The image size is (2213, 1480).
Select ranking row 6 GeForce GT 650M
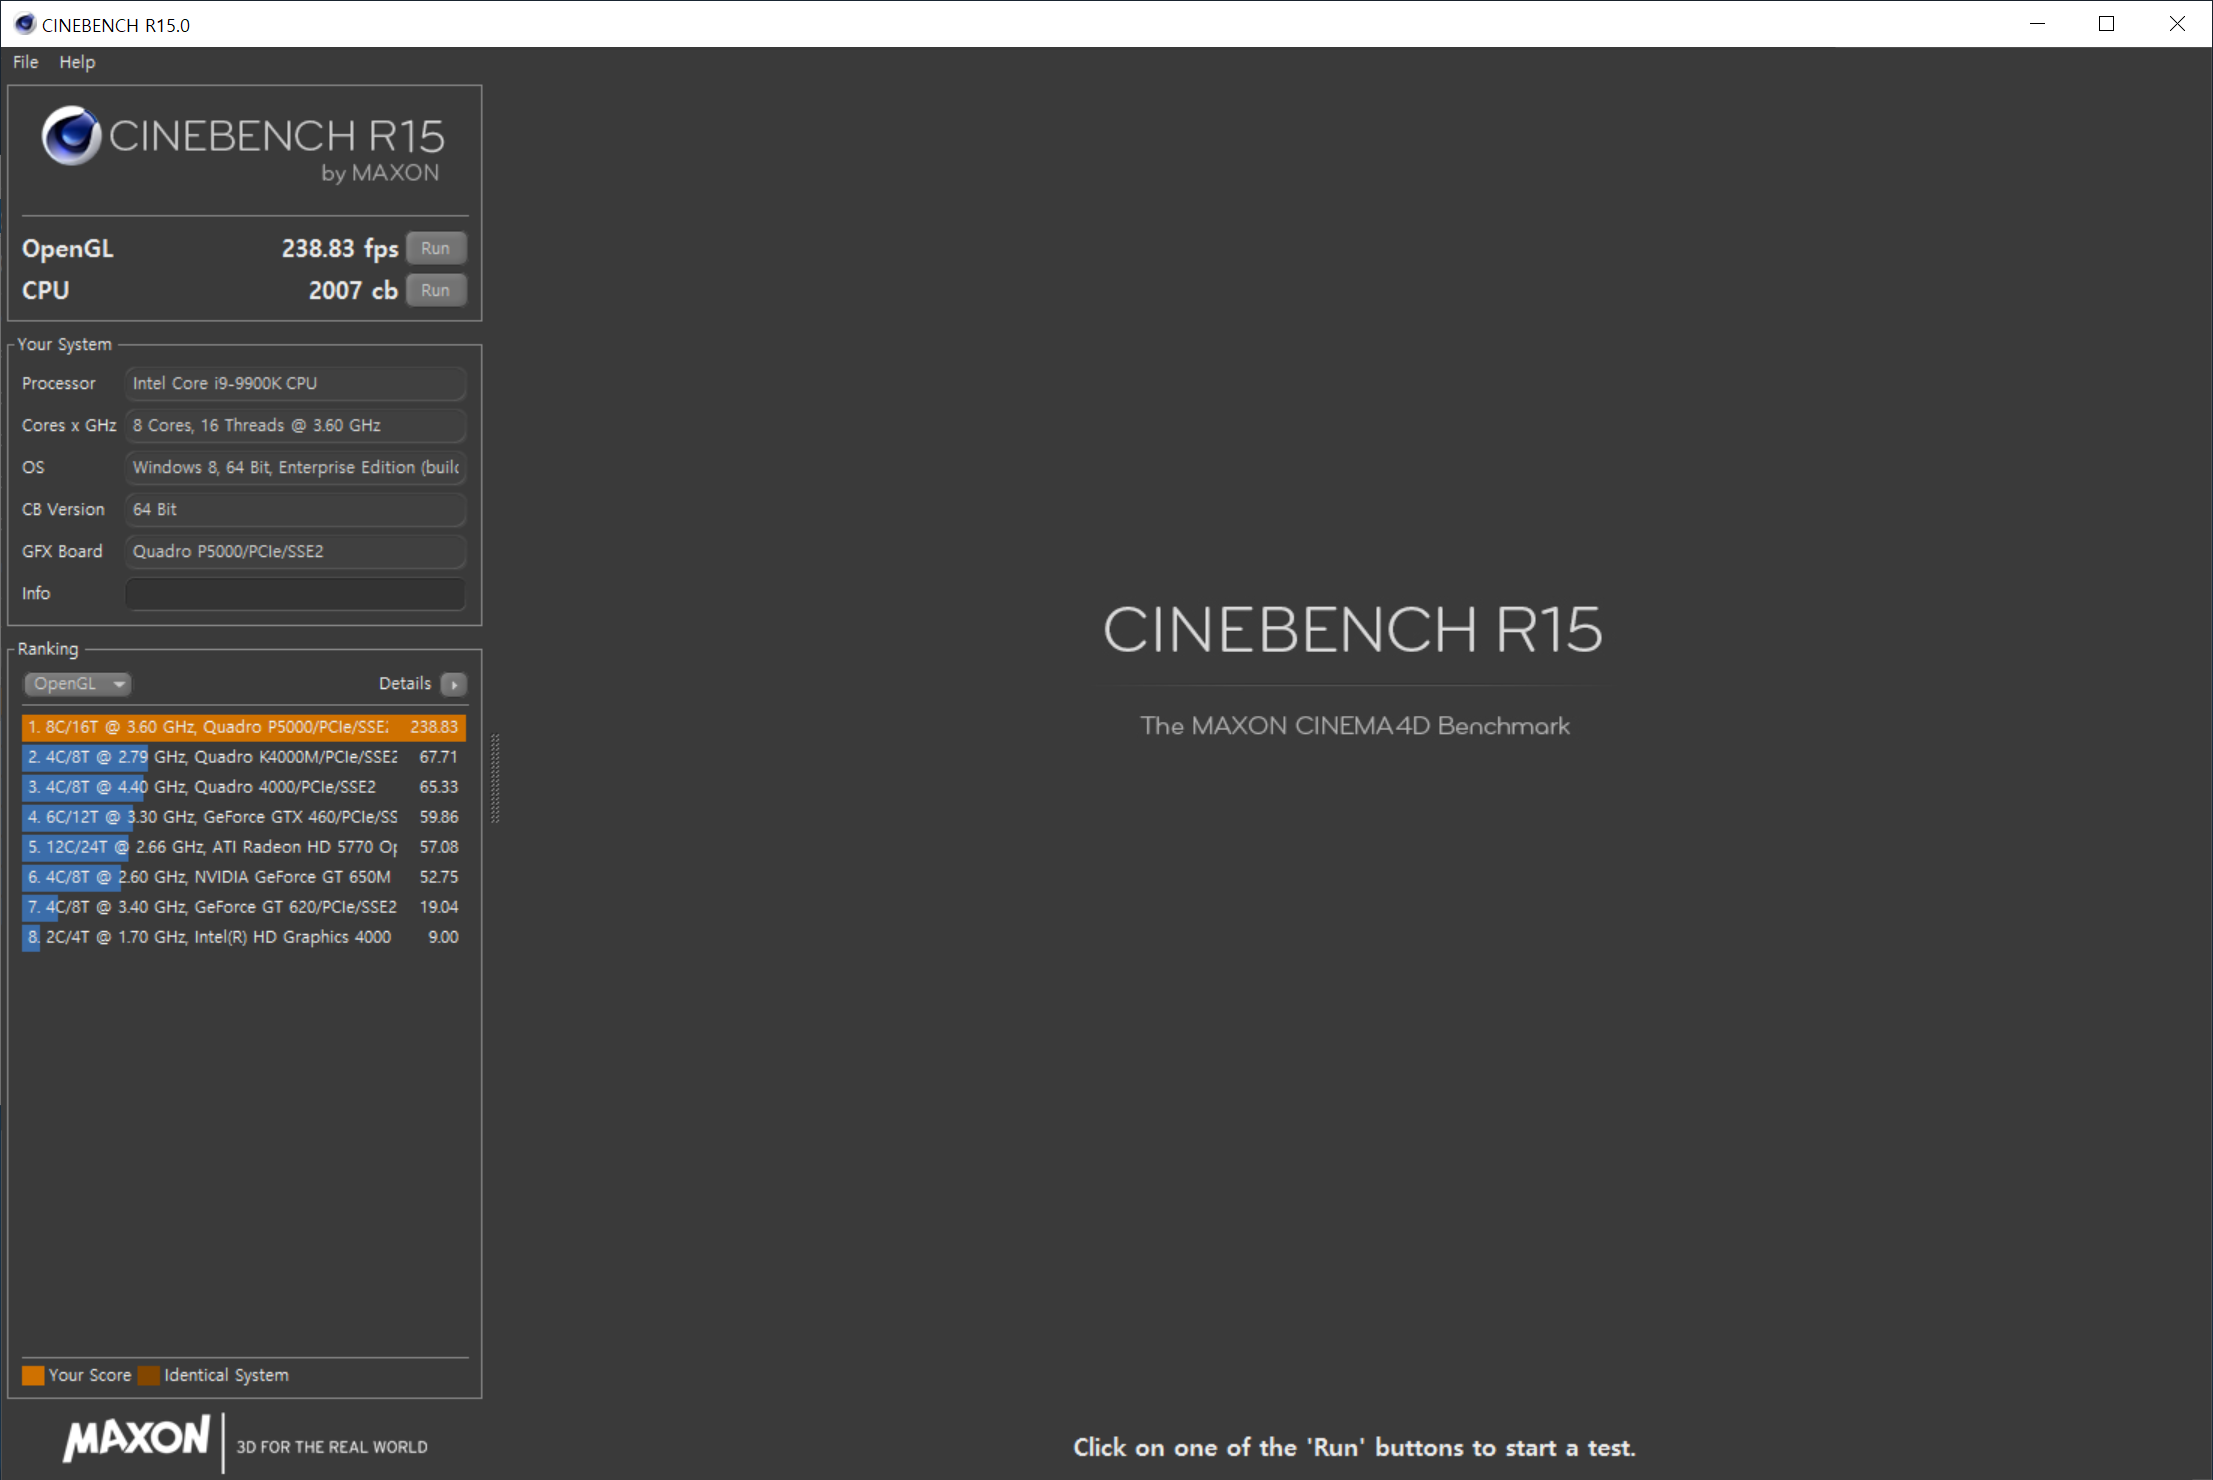[x=244, y=877]
